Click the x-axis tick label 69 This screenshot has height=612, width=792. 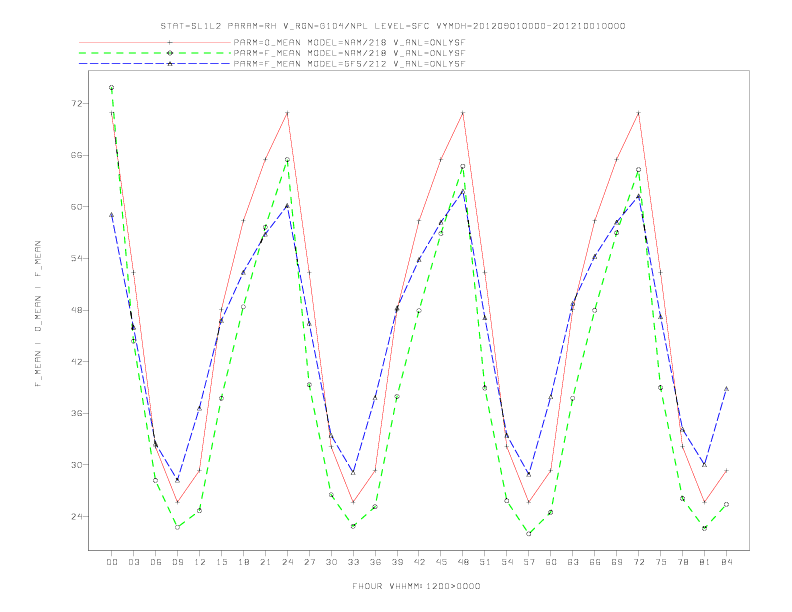pyautogui.click(x=617, y=562)
